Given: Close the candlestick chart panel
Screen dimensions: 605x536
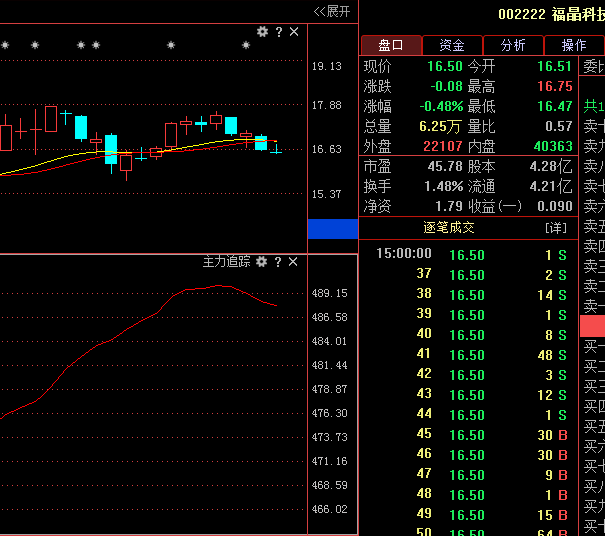Looking at the screenshot, I should coord(293,32).
